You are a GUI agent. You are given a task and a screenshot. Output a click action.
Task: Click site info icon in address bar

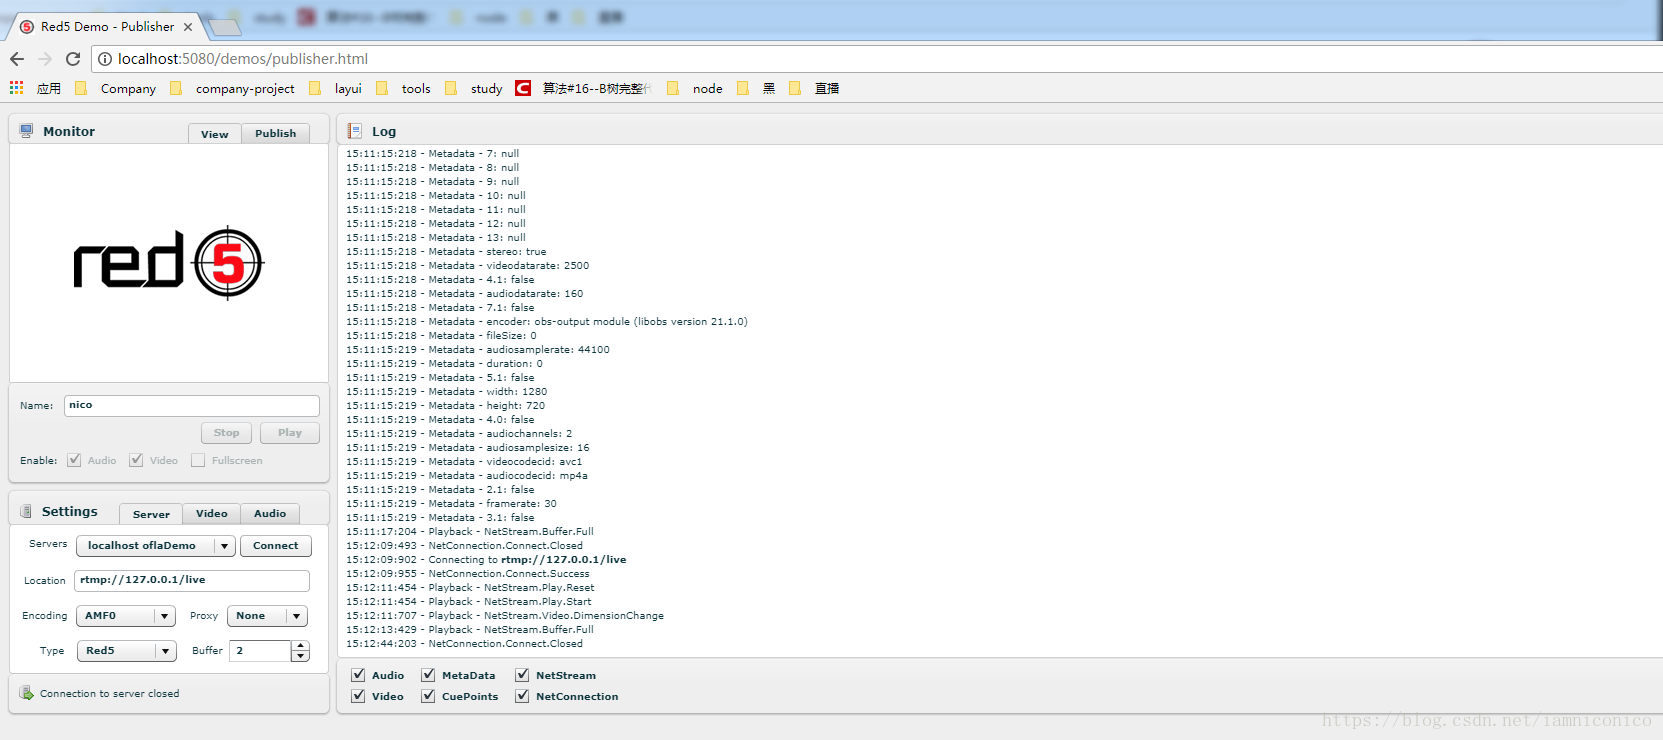pos(105,59)
